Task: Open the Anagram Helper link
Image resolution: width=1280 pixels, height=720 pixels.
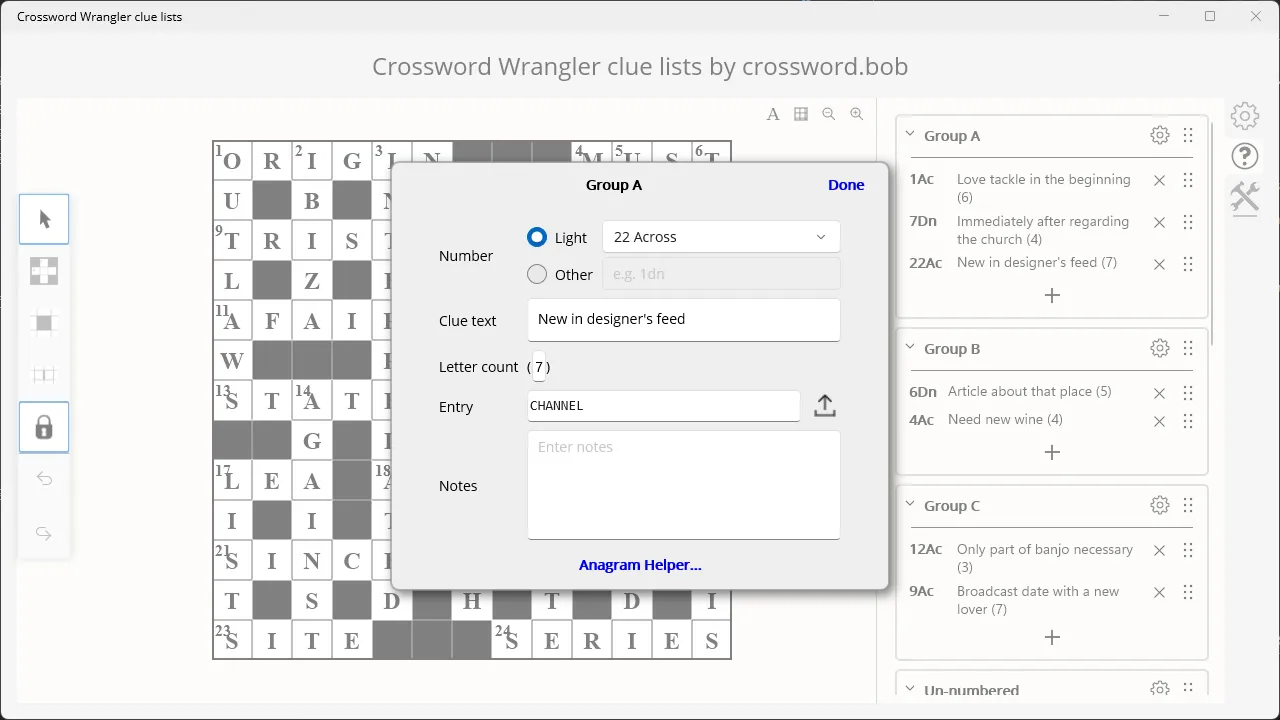Action: [640, 565]
